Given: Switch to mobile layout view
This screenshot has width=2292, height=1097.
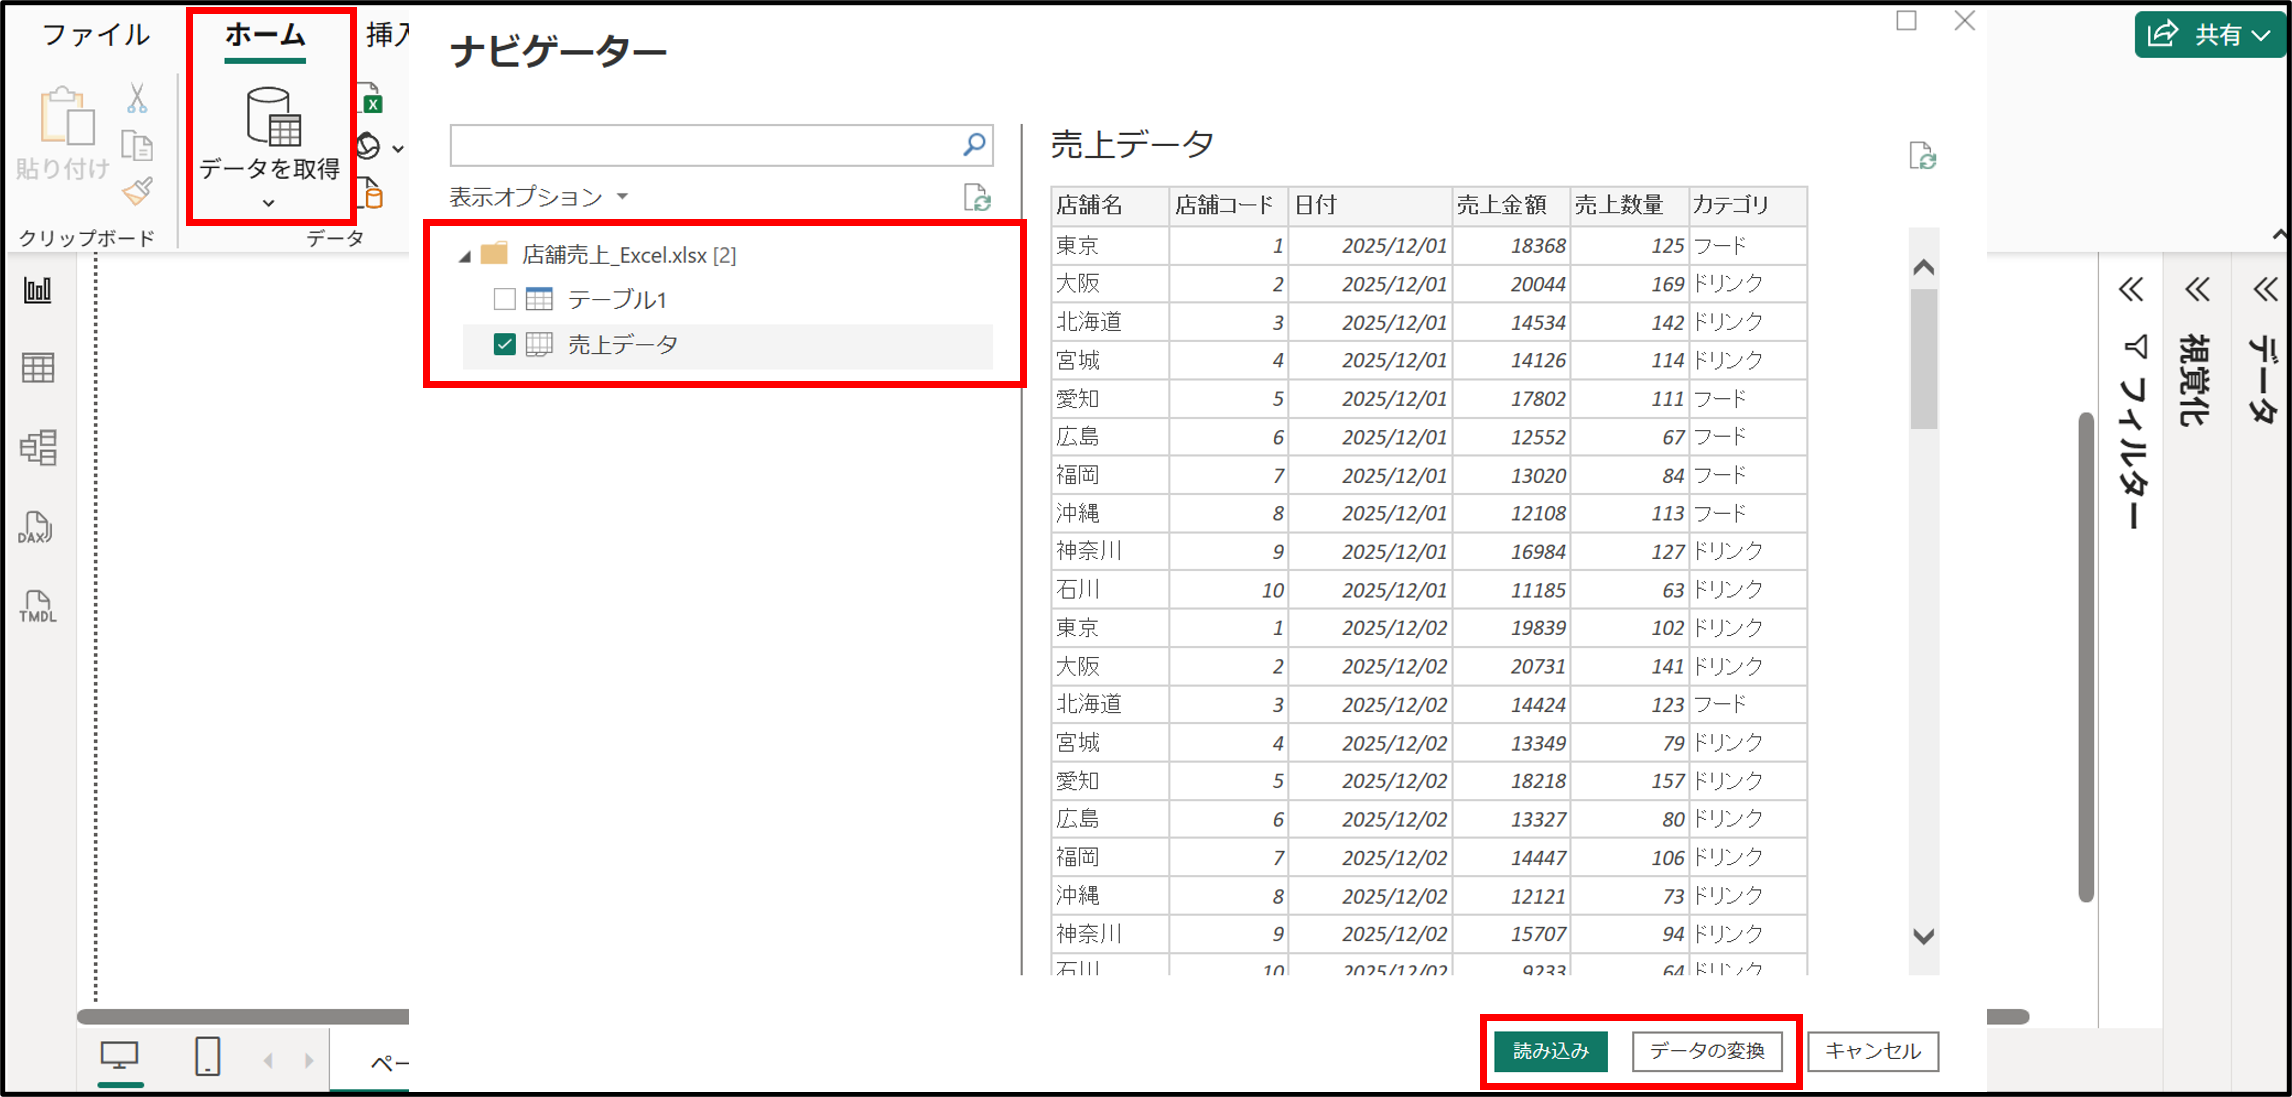Looking at the screenshot, I should 207,1055.
